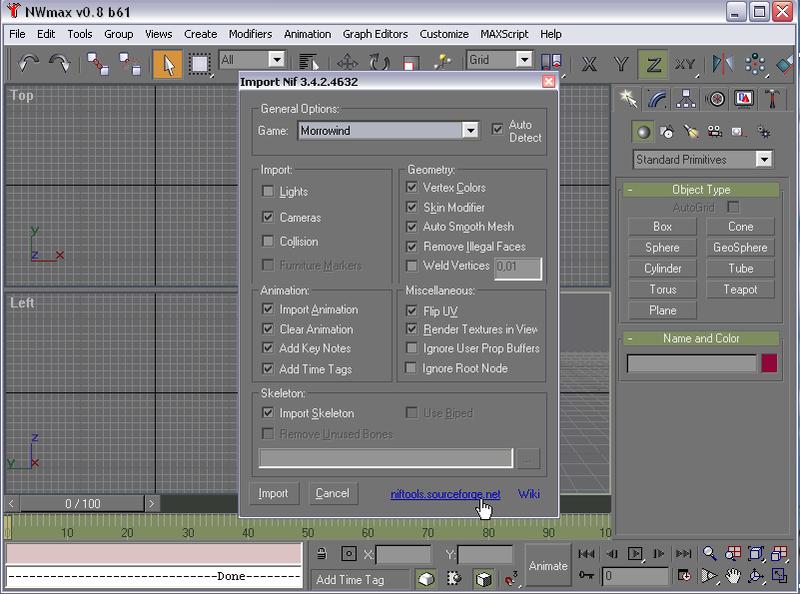This screenshot has width=800, height=594.
Task: Click the Animate button
Action: pos(547,565)
